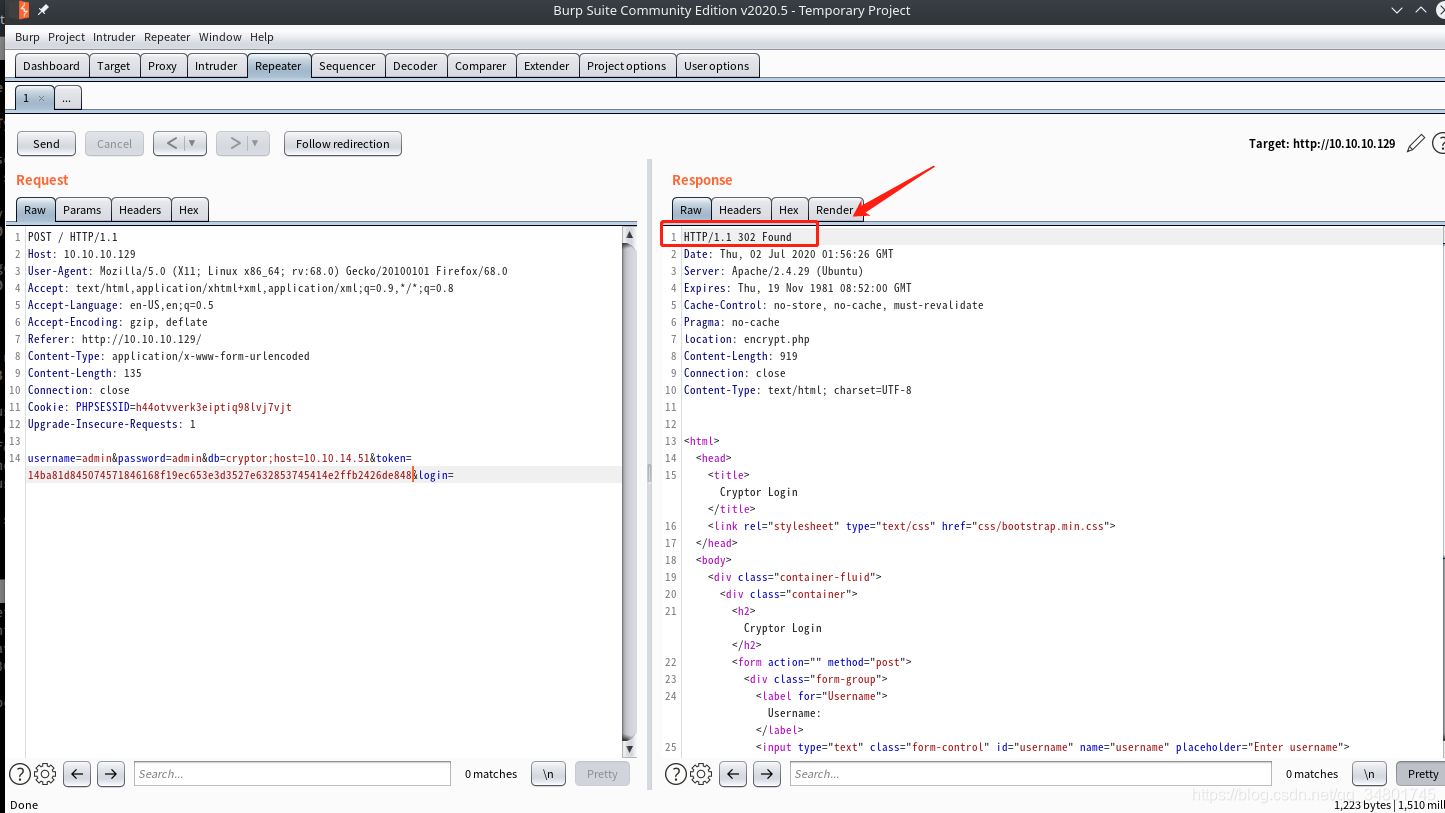Close Repeater tab 1 with its x

tap(41, 99)
